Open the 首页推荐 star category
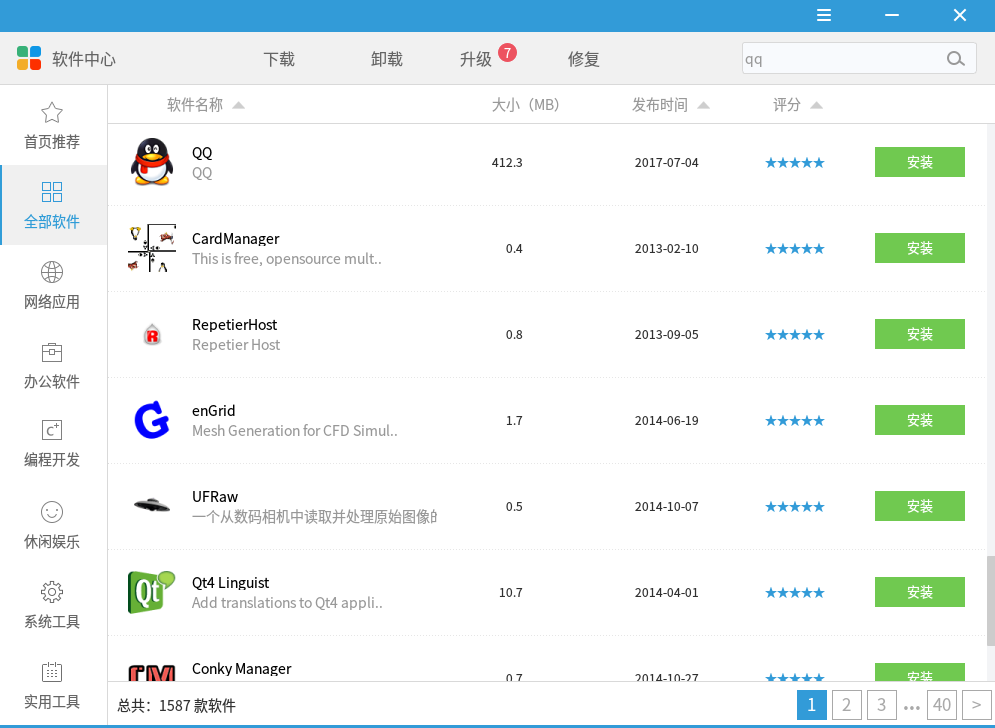Viewport: 995px width, 728px height. (52, 126)
